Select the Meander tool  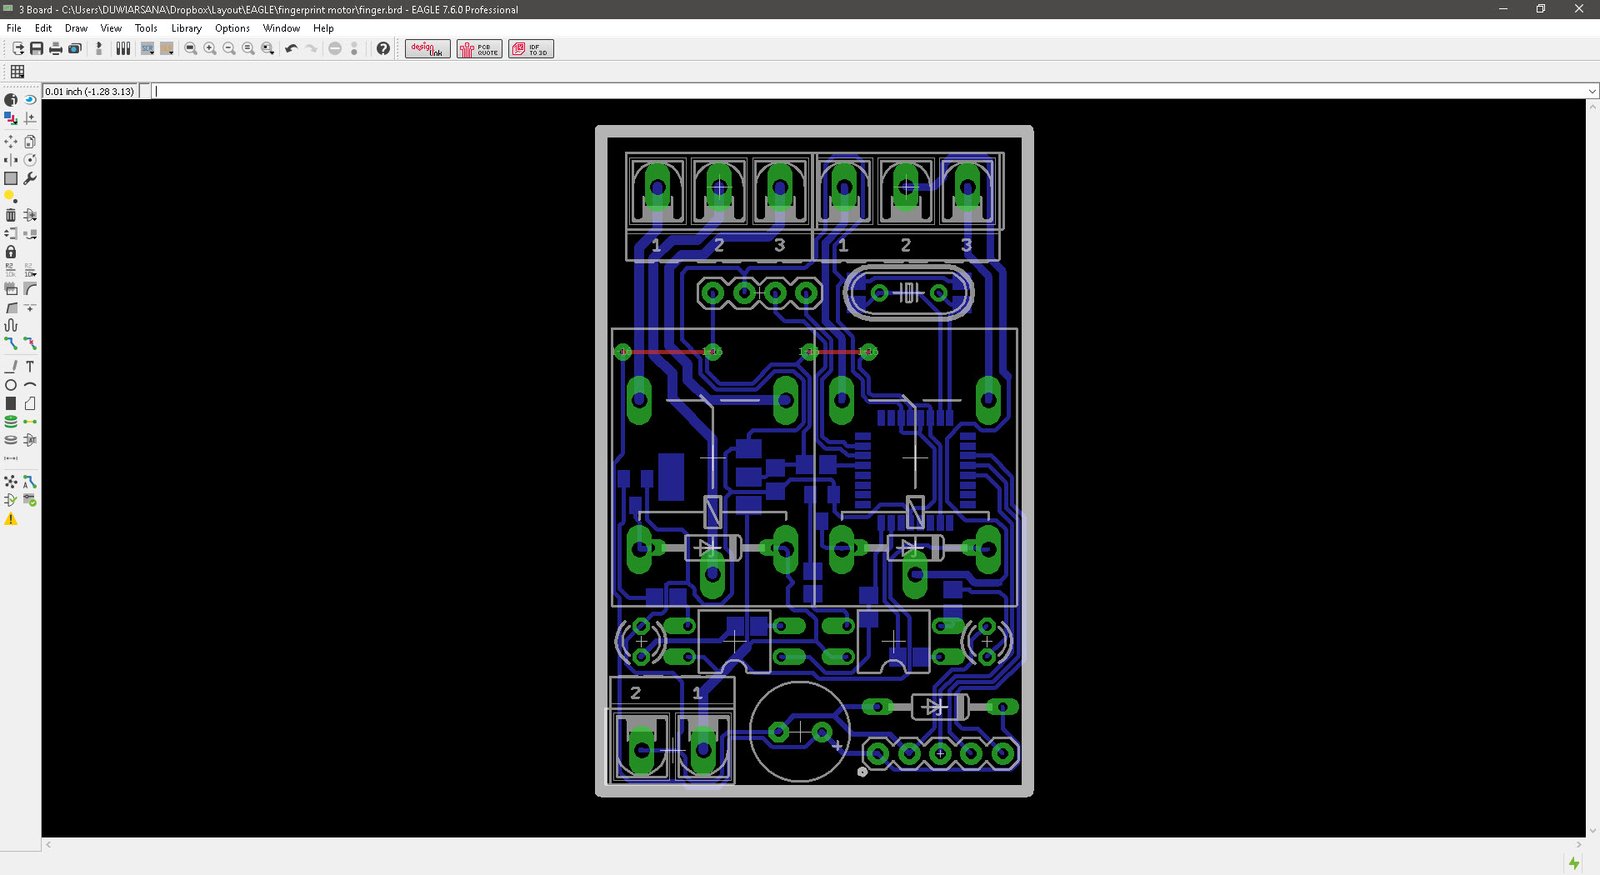click(x=11, y=325)
